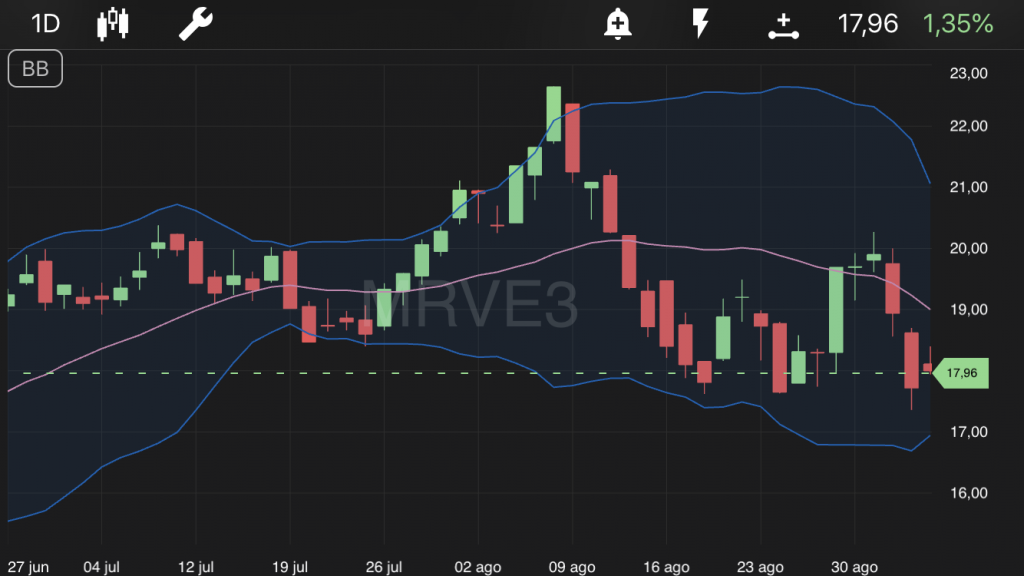Tap the 23 ago date label

pyautogui.click(x=760, y=567)
